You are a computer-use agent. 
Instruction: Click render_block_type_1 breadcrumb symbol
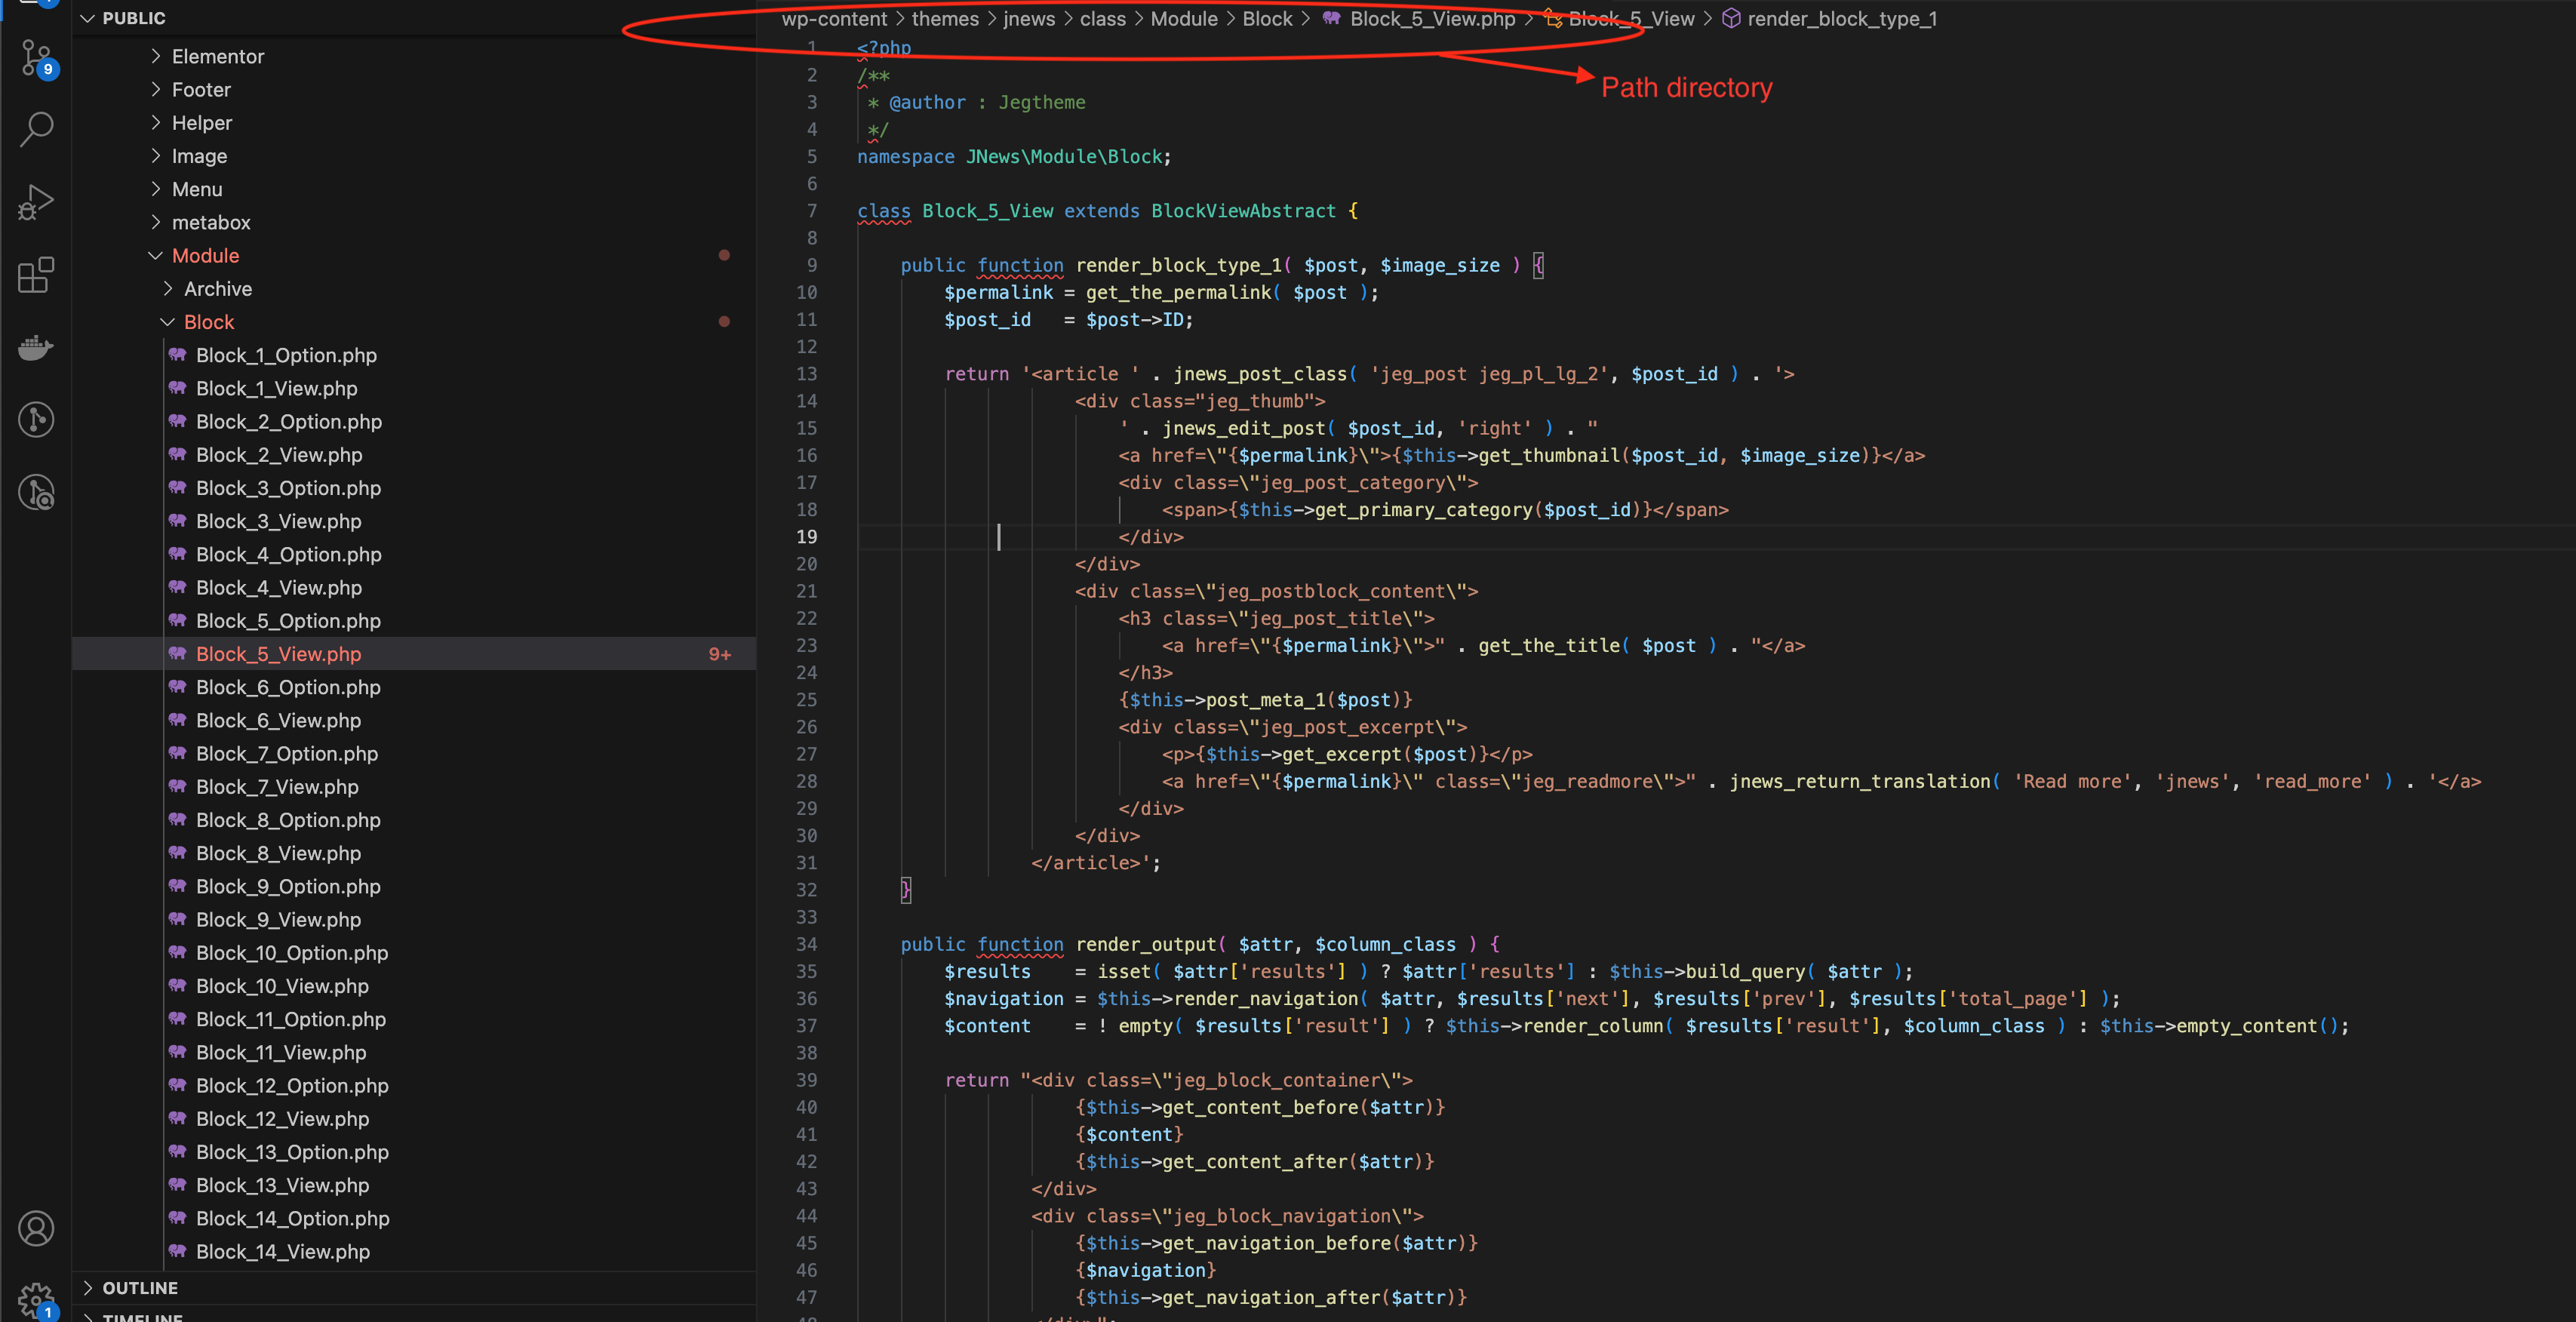click(1841, 19)
